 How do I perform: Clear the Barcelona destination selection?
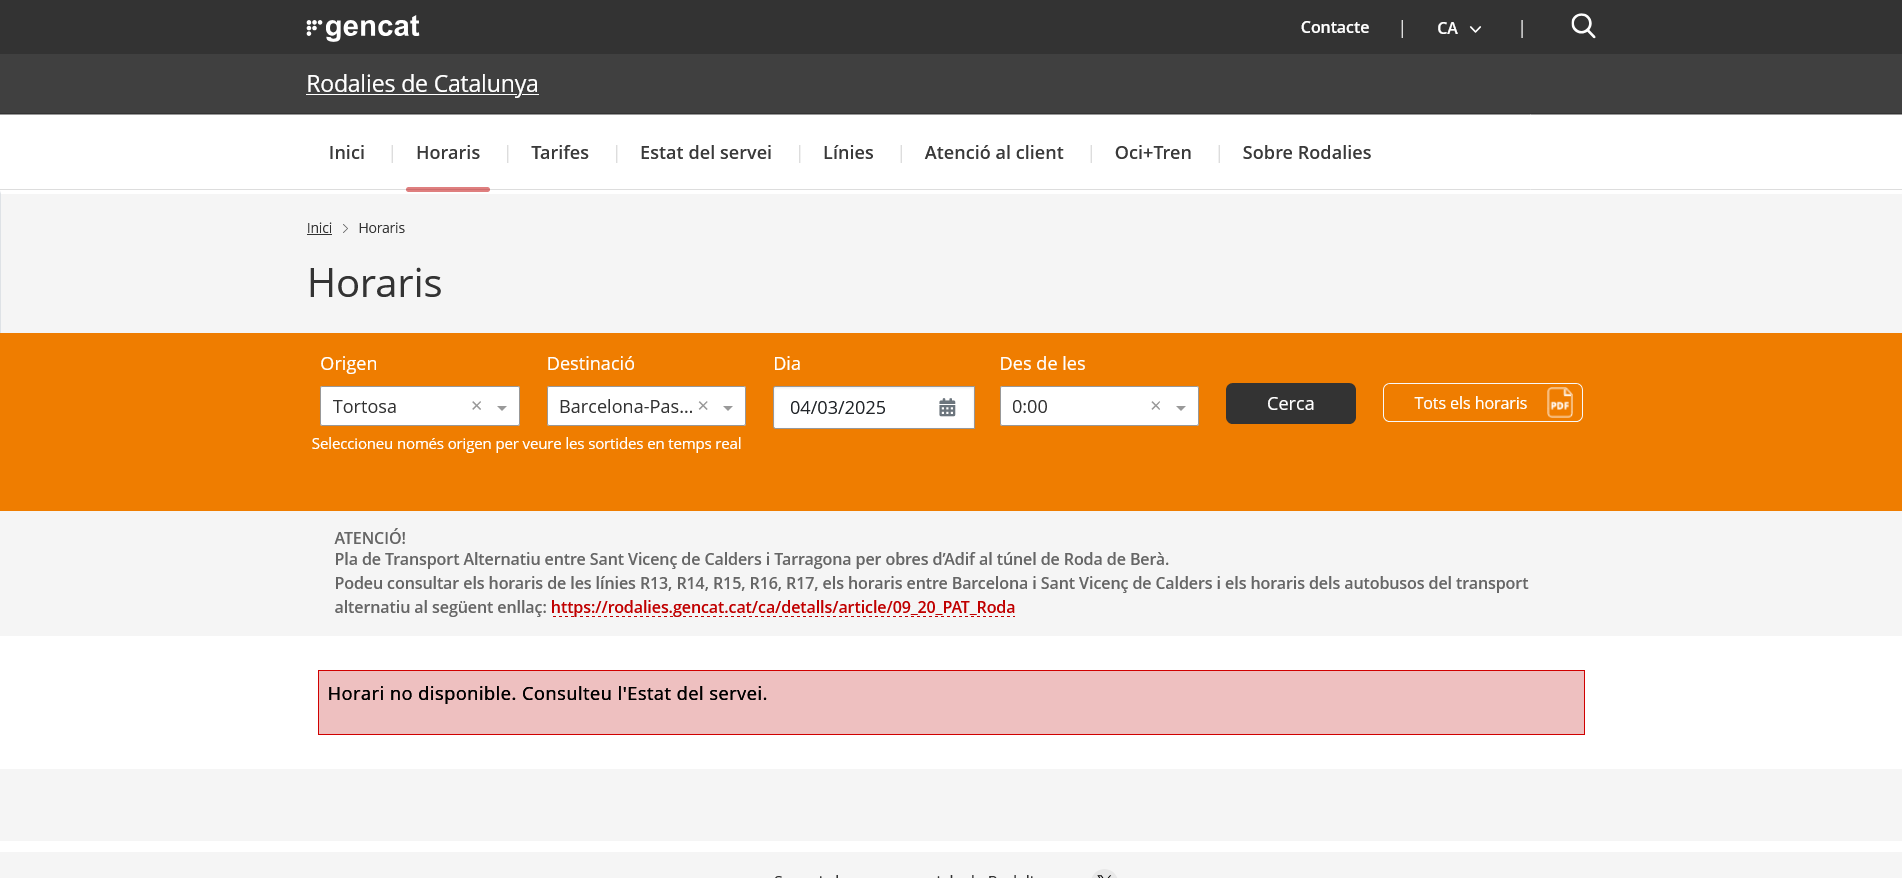pos(703,406)
